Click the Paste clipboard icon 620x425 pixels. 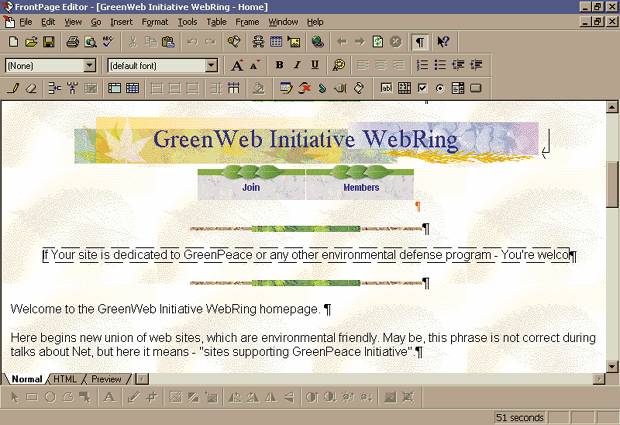coord(168,42)
